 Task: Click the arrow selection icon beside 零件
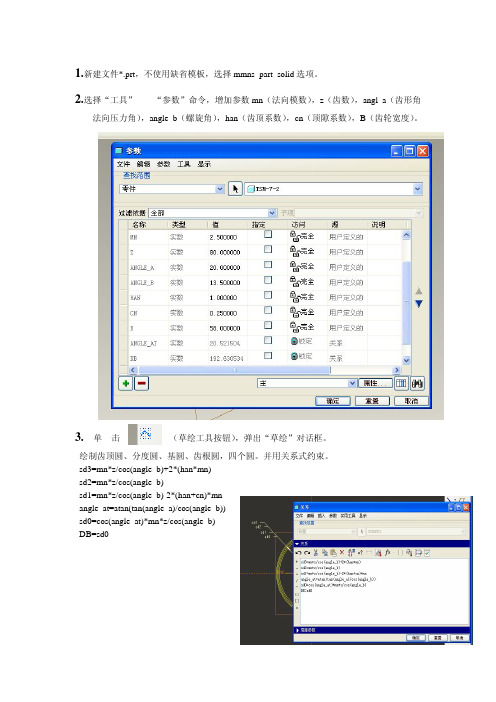tap(235, 189)
